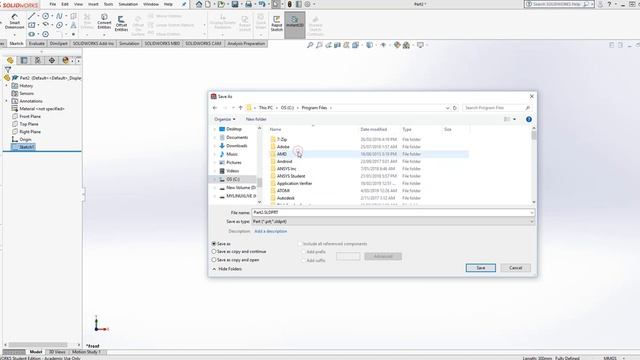Select Front Plane in feature tree
The width and height of the screenshot is (640, 360).
(30, 116)
